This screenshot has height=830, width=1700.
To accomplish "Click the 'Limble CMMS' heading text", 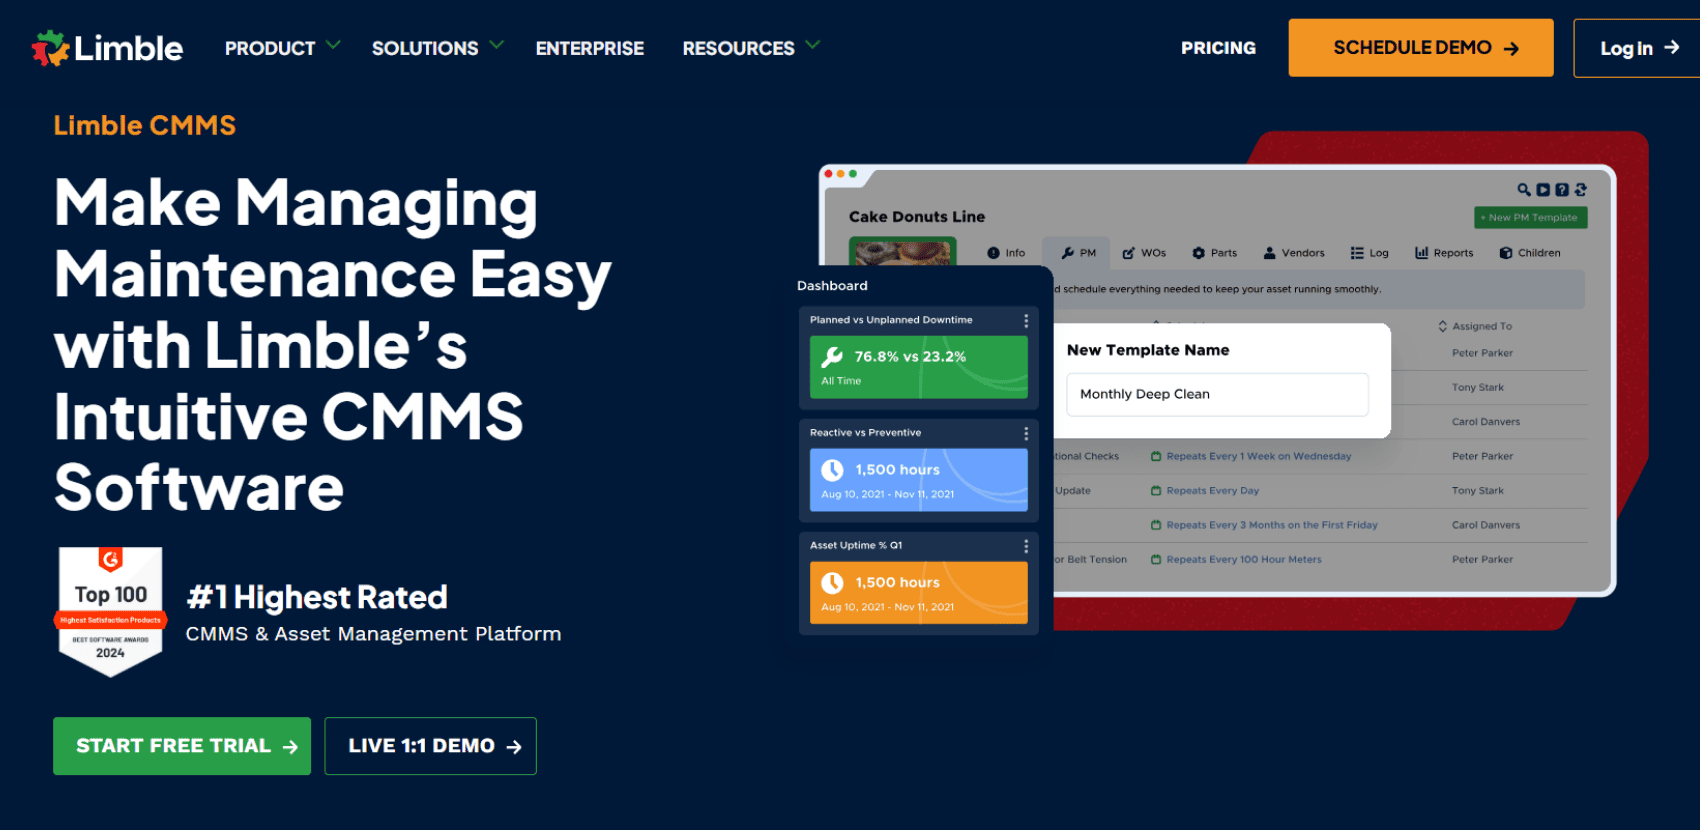I will pos(145,126).
